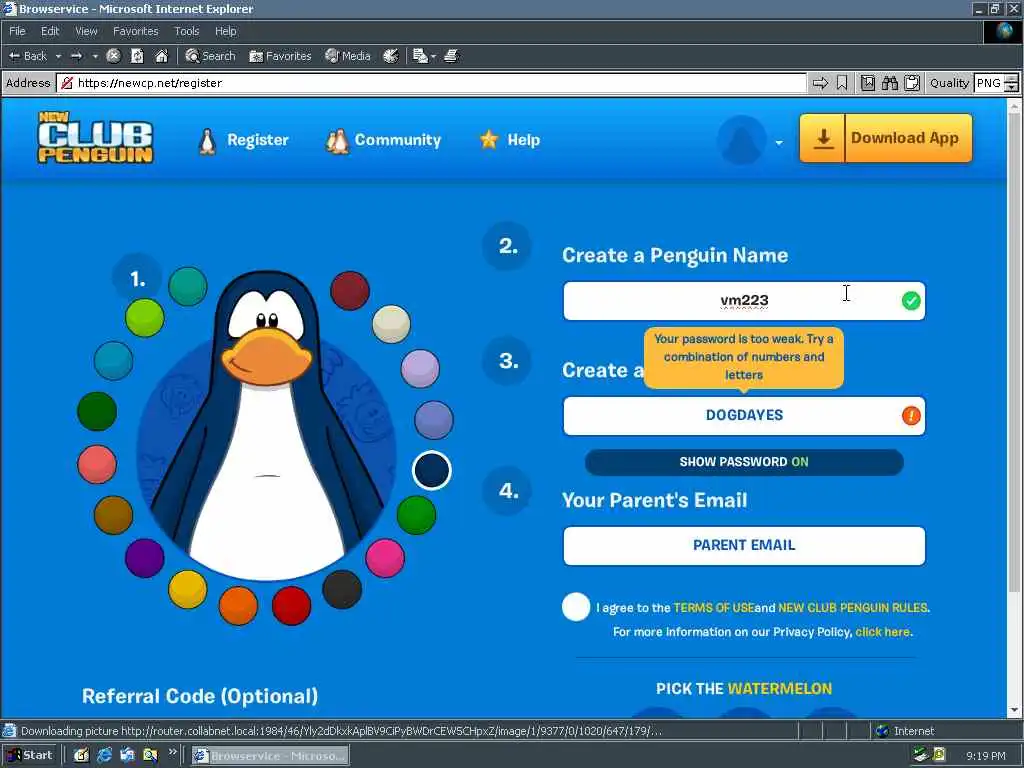Open the View menu
This screenshot has height=768, width=1024.
86,31
